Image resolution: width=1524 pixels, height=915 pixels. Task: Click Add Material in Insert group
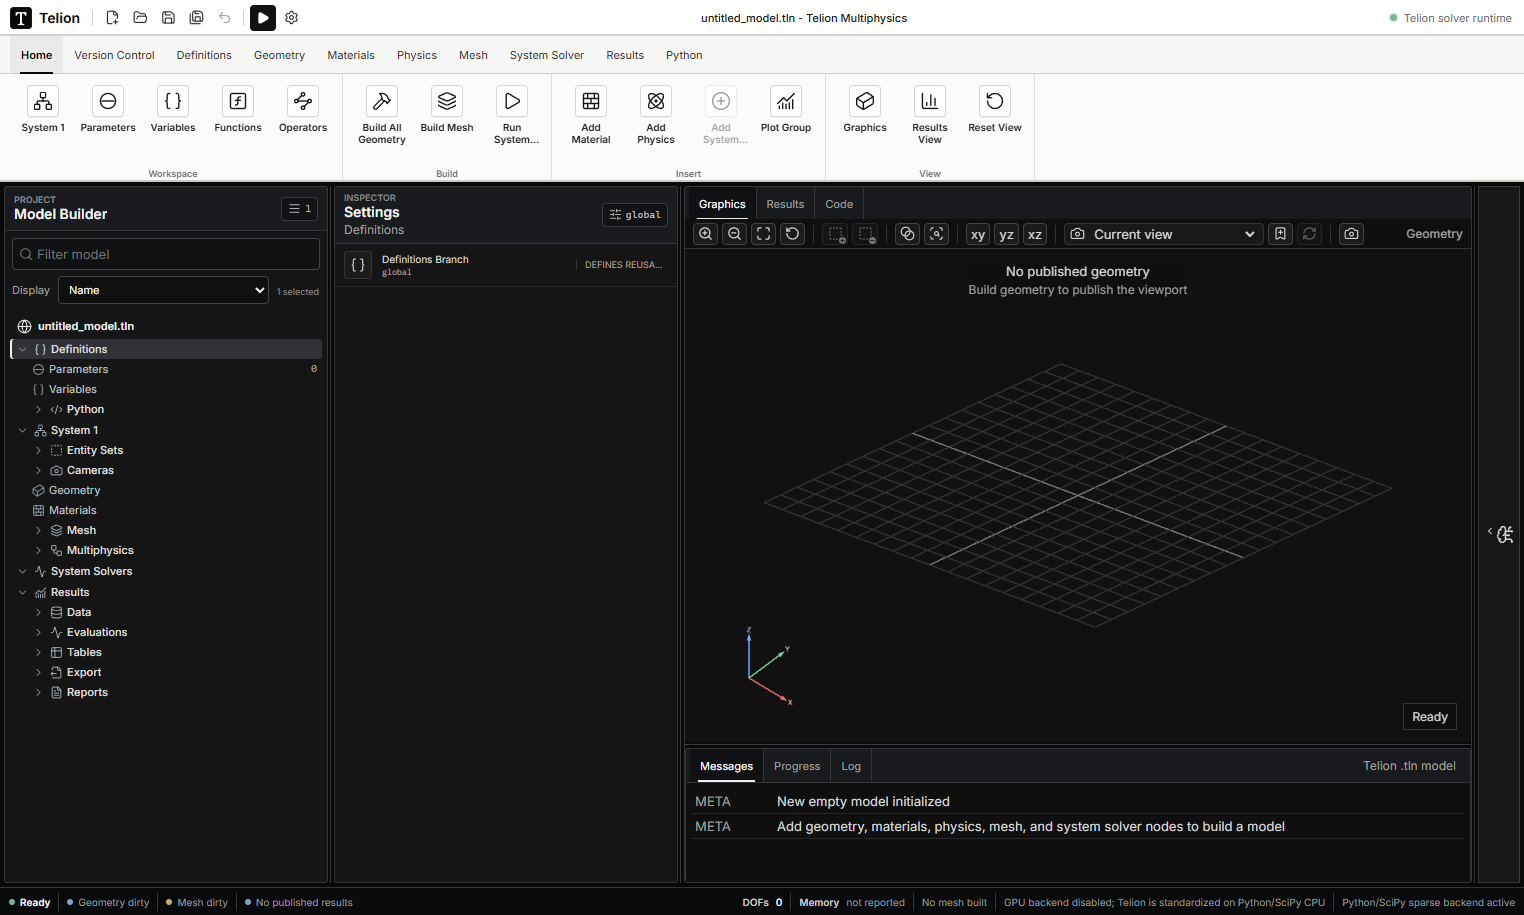click(x=591, y=116)
